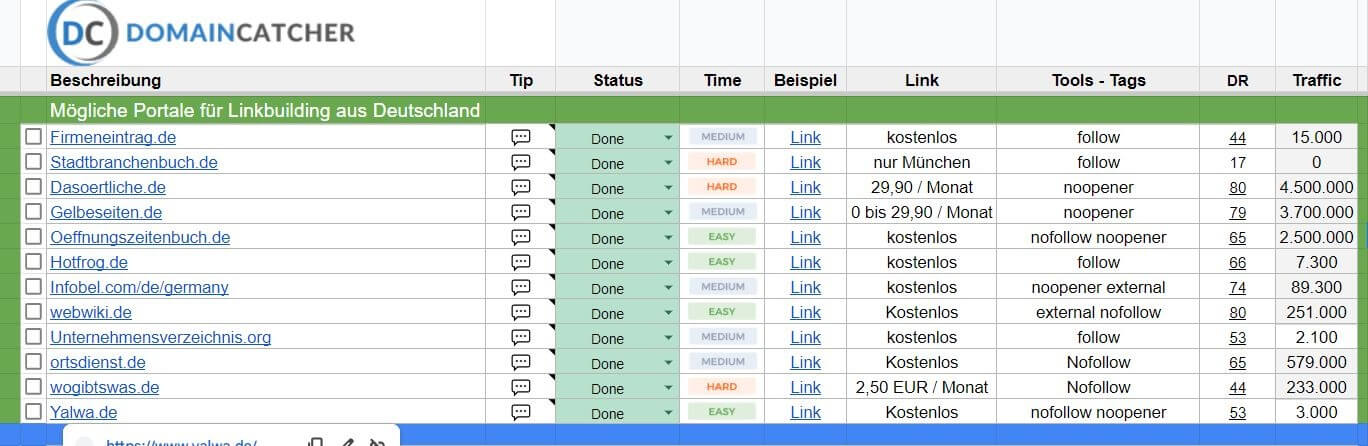Open the wogibtswas.de hyperlink
This screenshot has height=446, width=1368.
point(105,387)
